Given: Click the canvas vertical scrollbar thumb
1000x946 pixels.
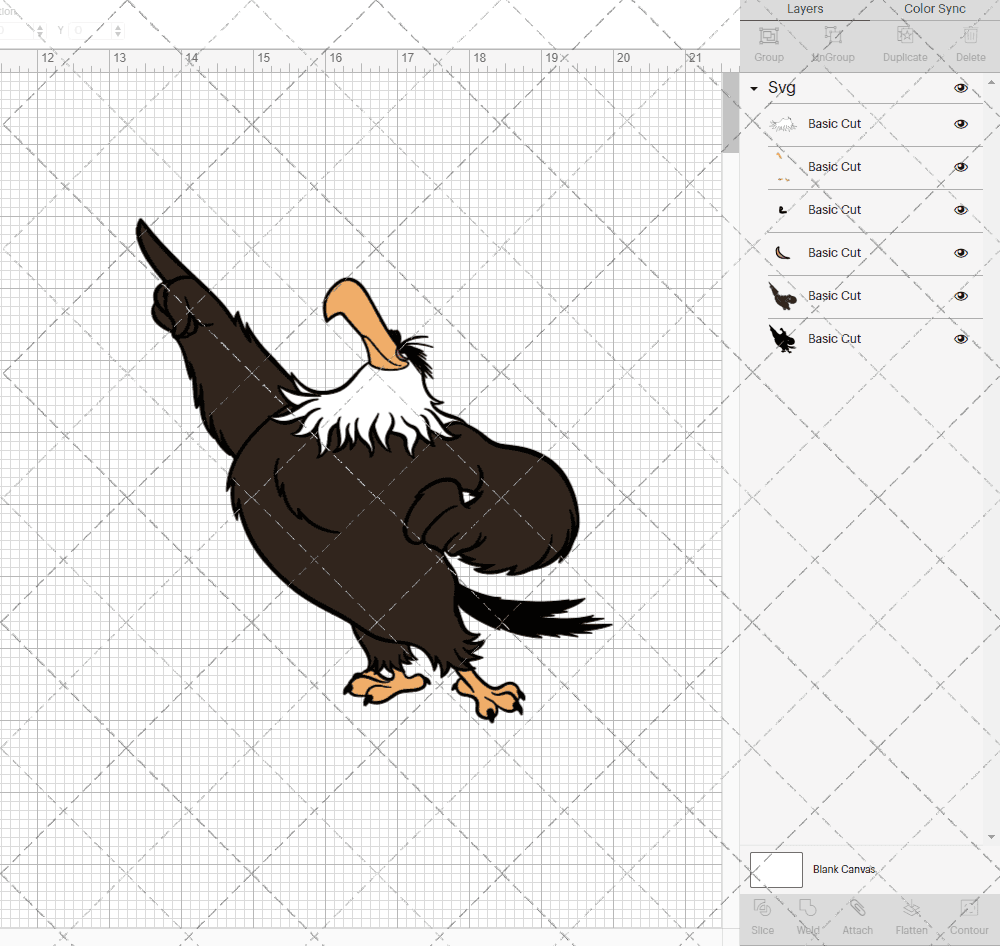Looking at the screenshot, I should (730, 112).
